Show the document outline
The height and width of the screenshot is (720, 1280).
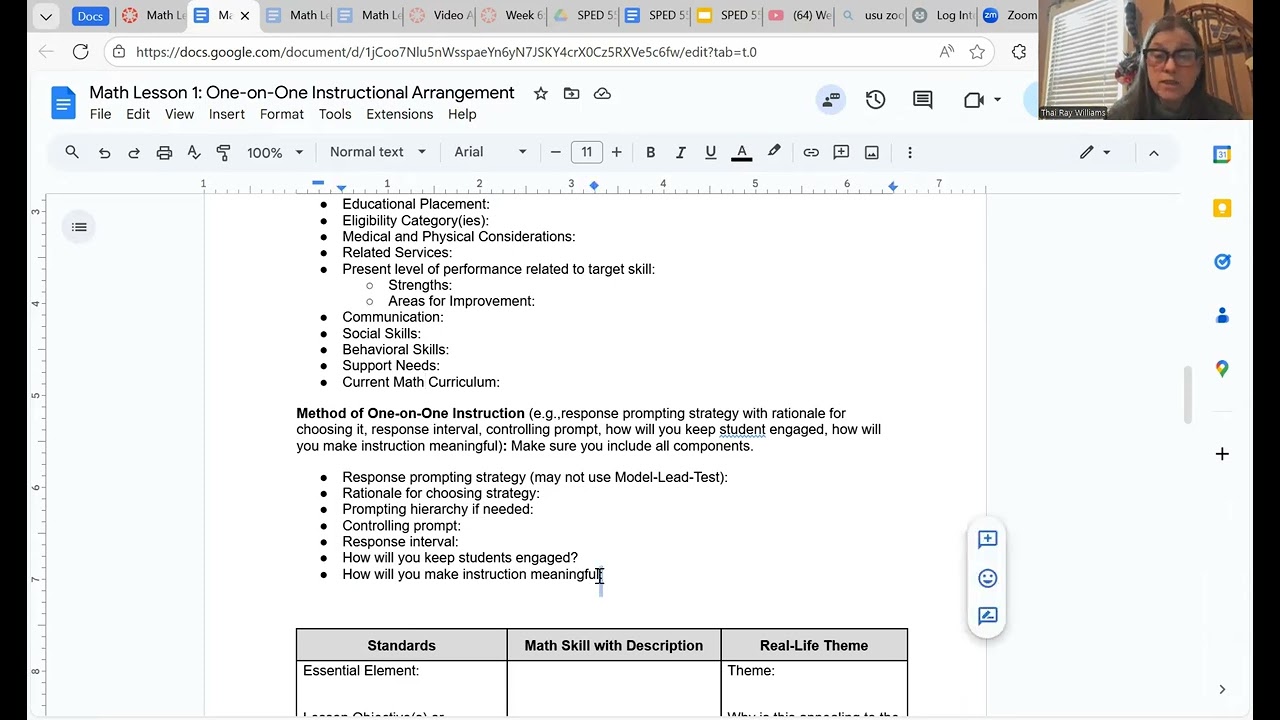(79, 227)
